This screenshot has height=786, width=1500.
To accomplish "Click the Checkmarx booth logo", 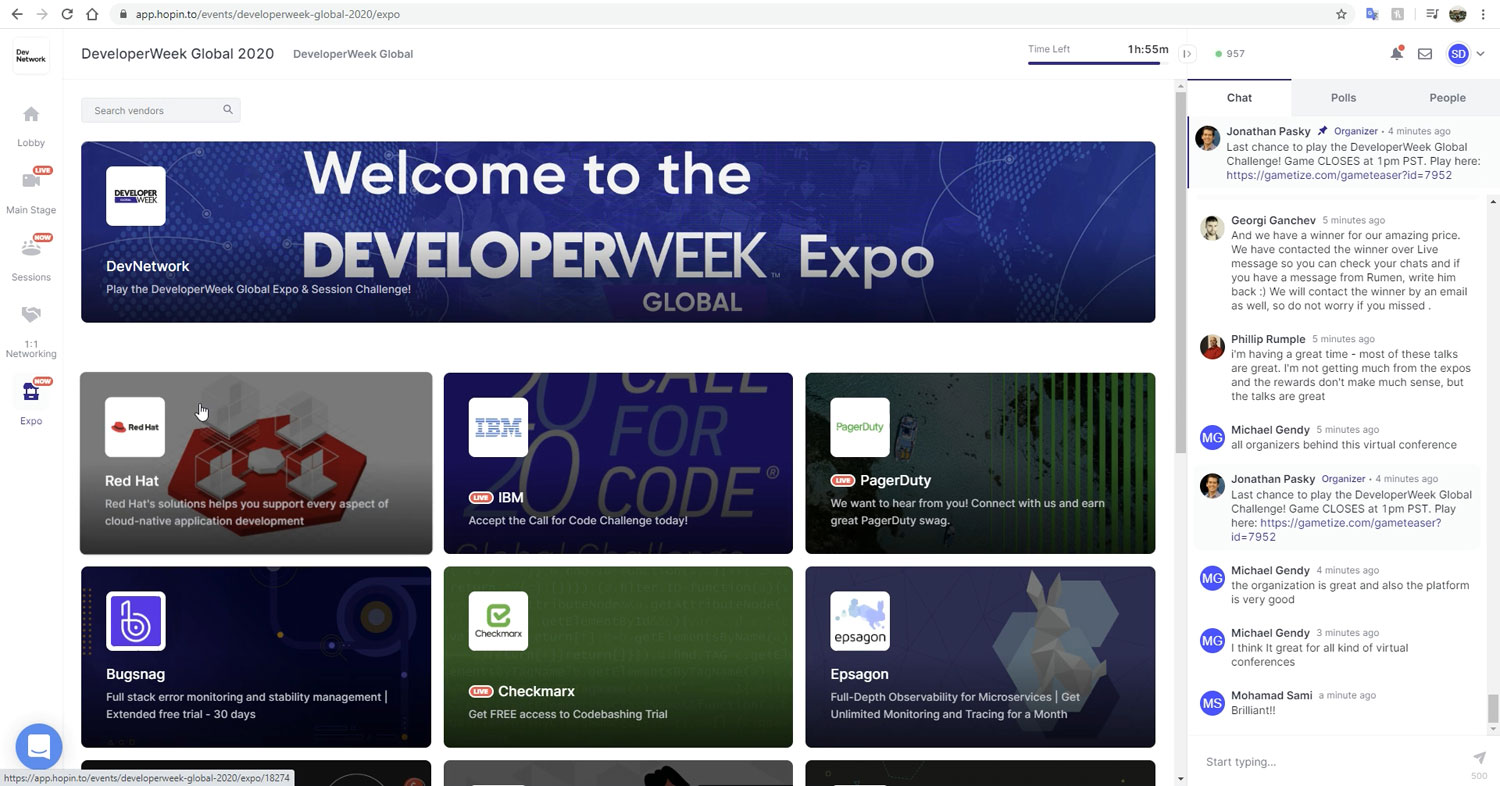I will point(498,621).
